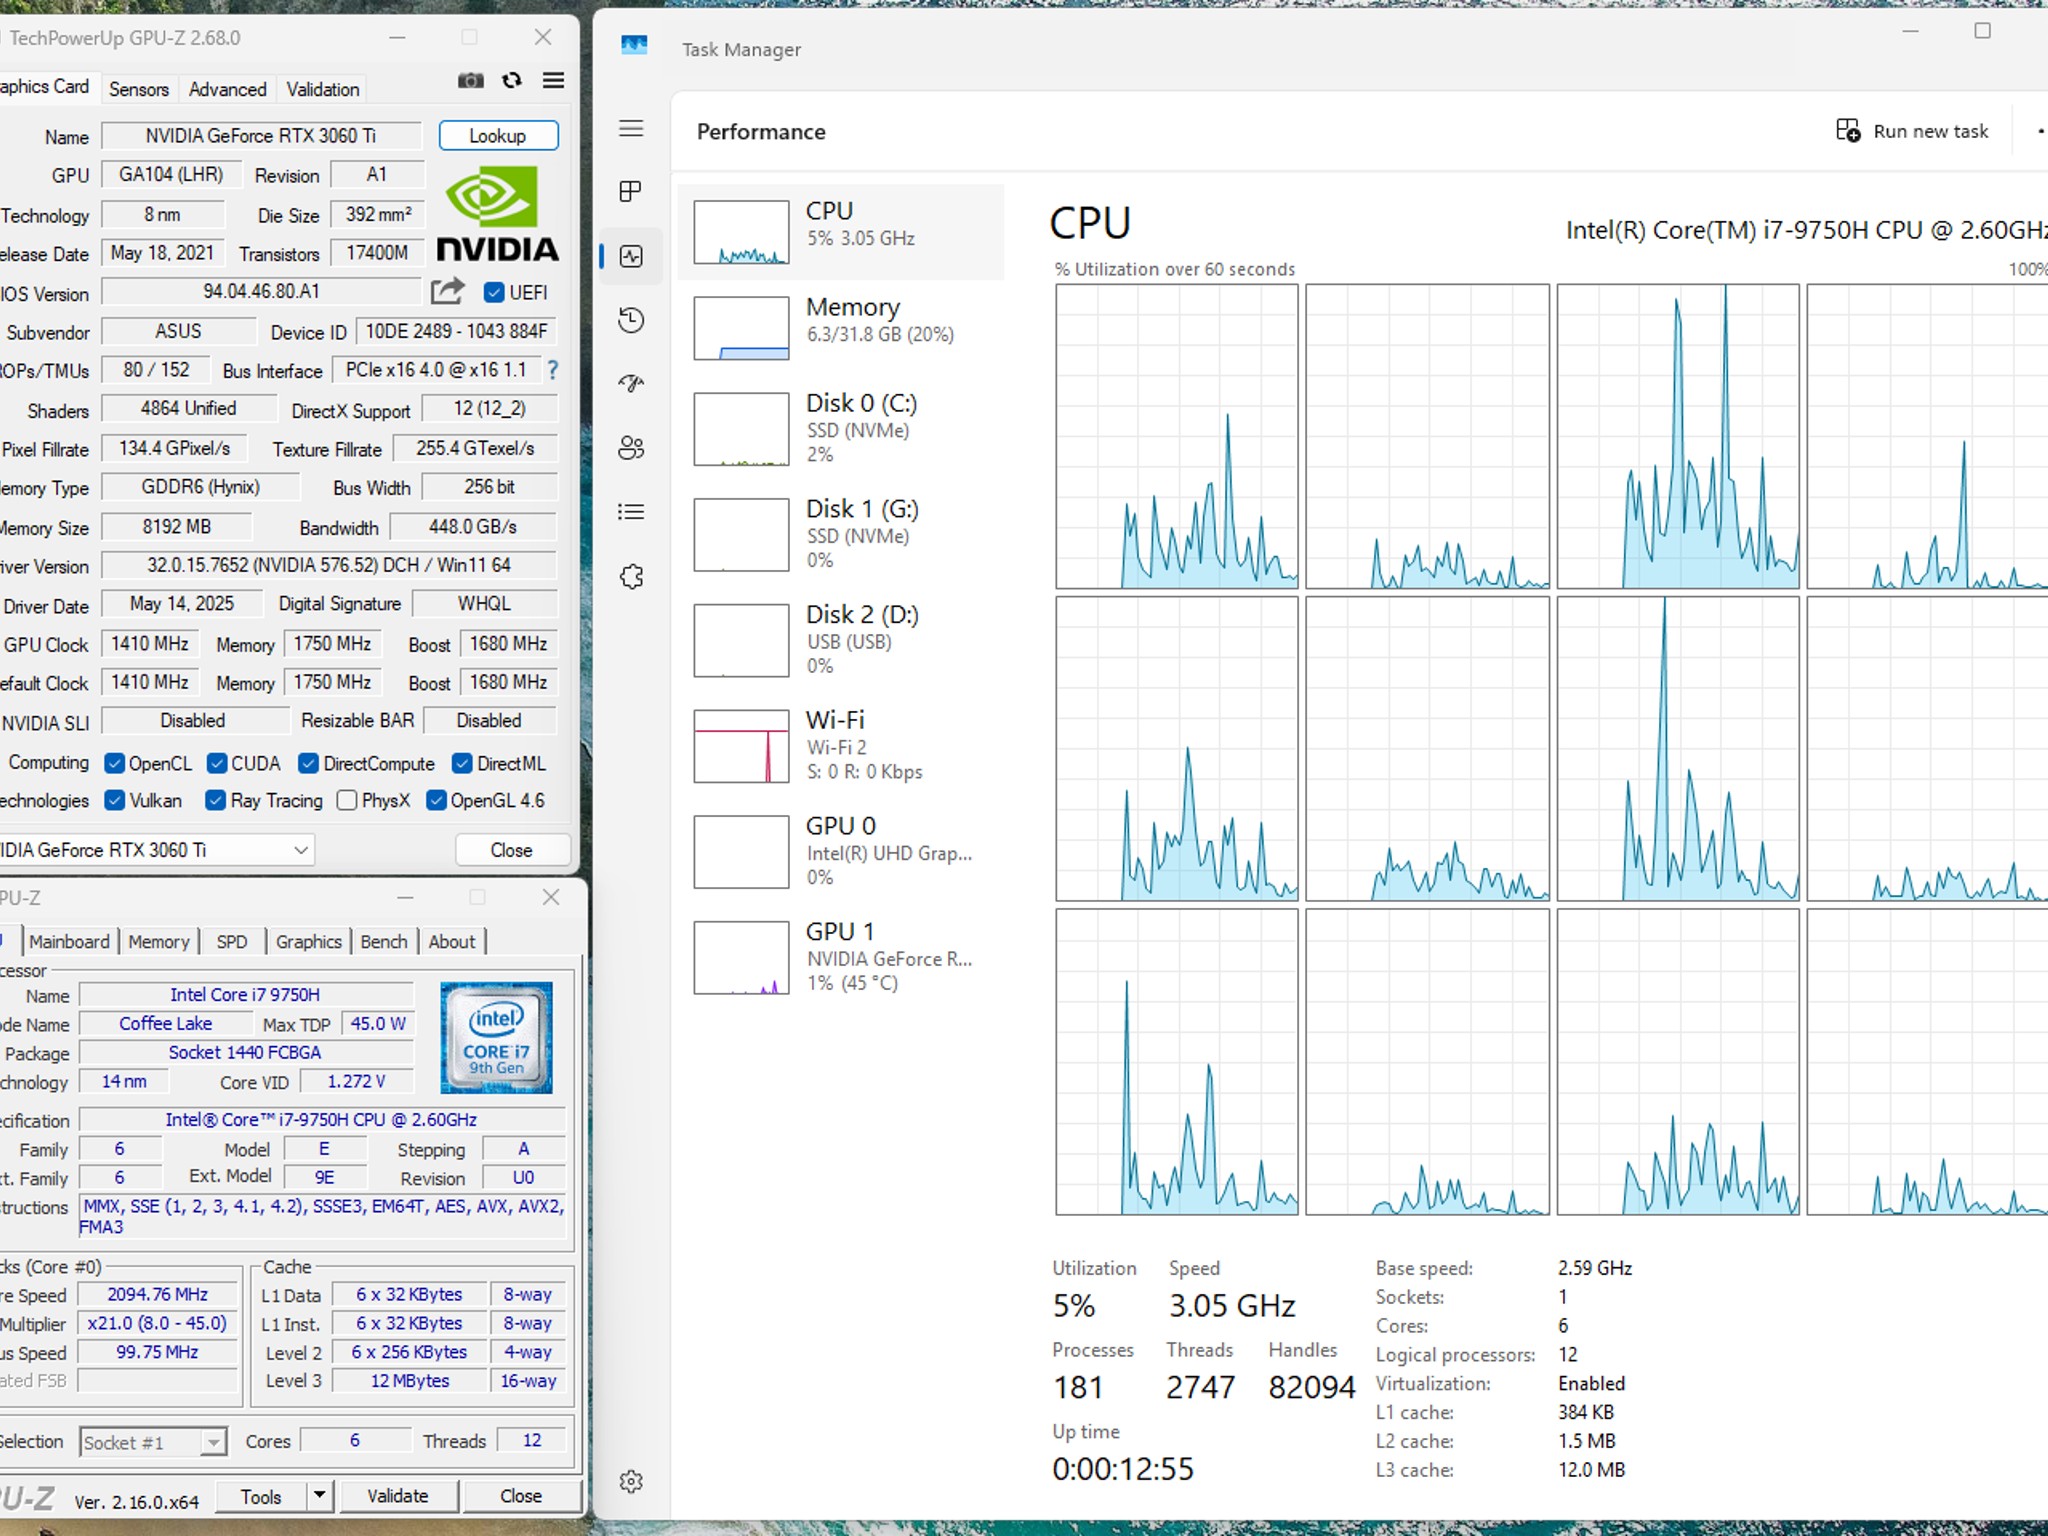The height and width of the screenshot is (1536, 2048).
Task: Toggle the PhysX checkbox
Action: tap(347, 800)
